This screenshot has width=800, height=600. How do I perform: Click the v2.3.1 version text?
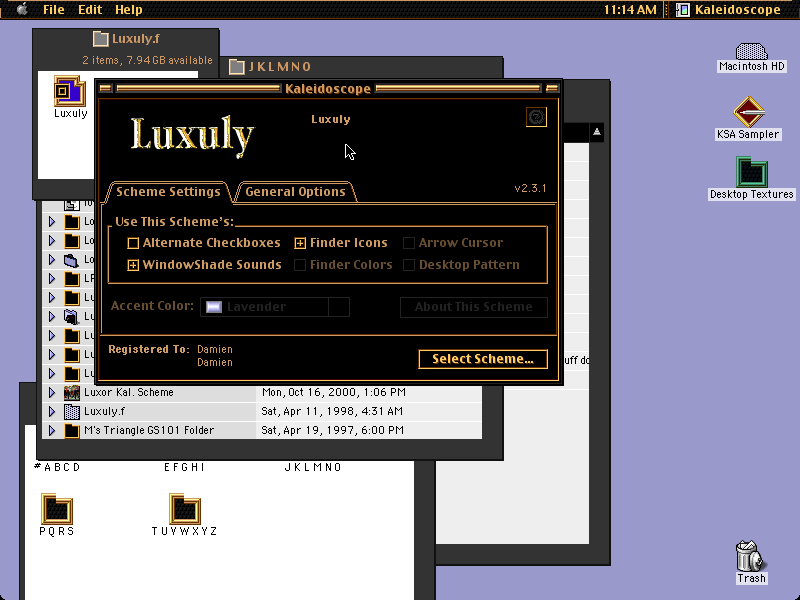click(x=530, y=188)
